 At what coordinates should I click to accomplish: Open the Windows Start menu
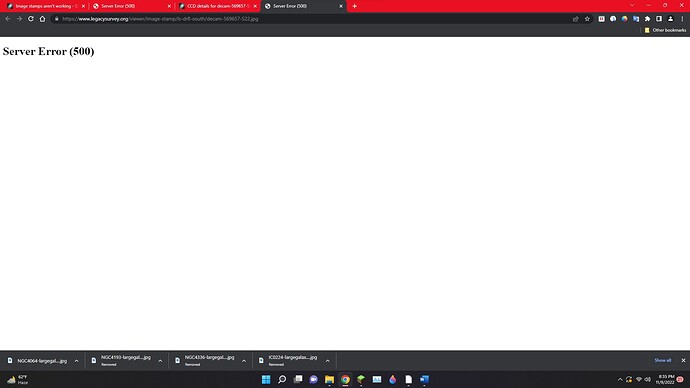click(266, 379)
